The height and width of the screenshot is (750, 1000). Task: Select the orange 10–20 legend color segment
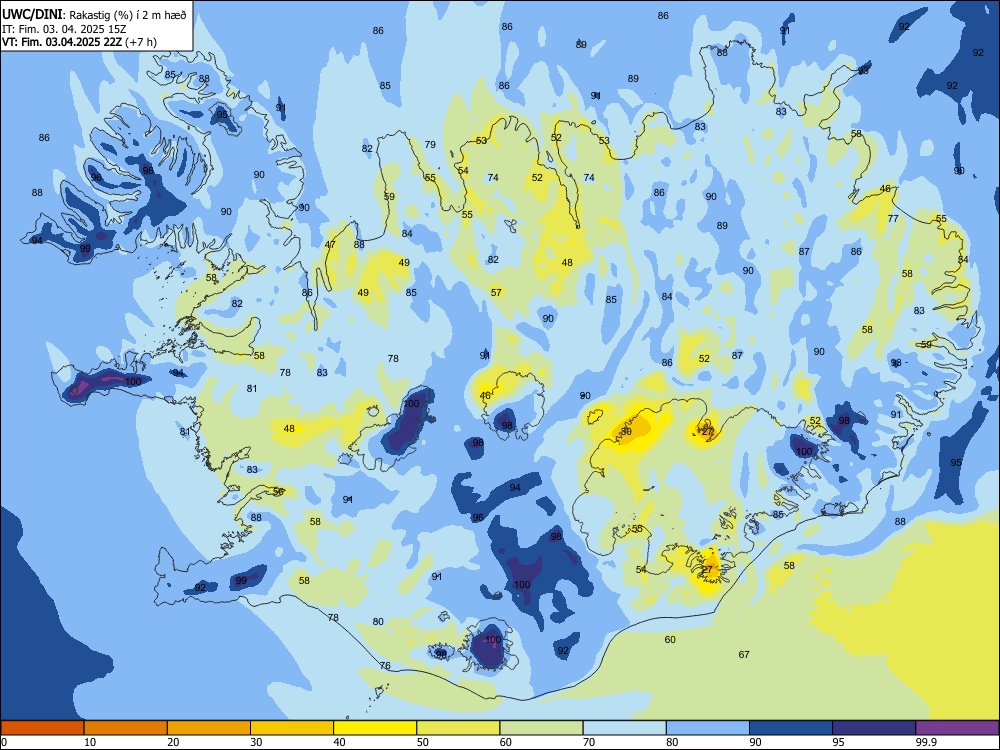click(x=126, y=728)
